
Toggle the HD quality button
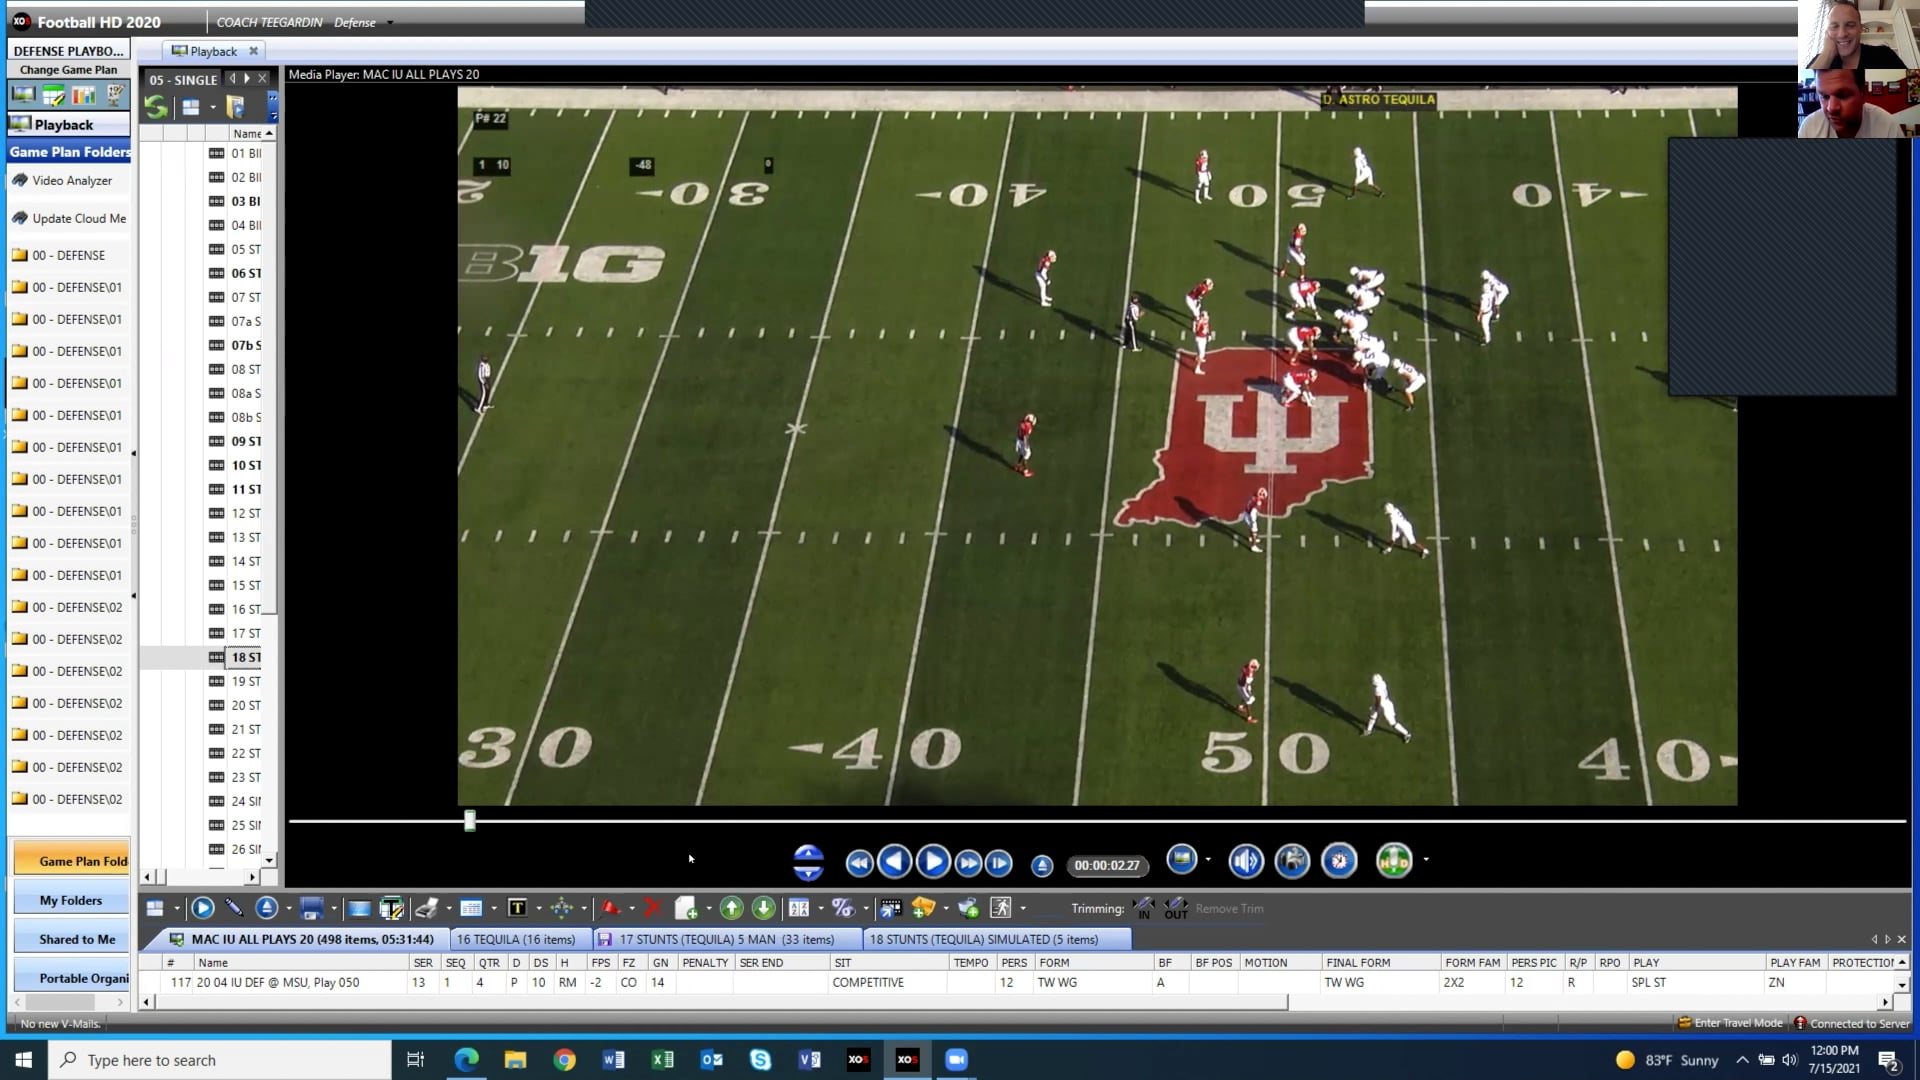(1393, 861)
